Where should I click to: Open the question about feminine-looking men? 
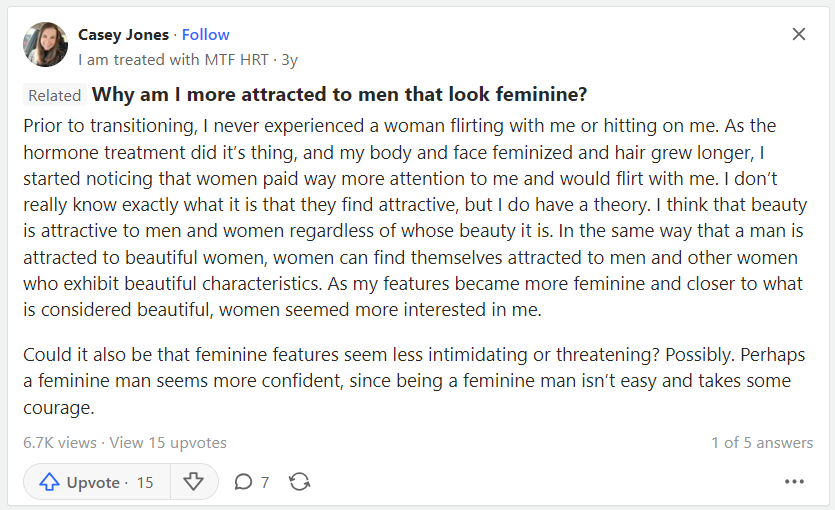[339, 95]
